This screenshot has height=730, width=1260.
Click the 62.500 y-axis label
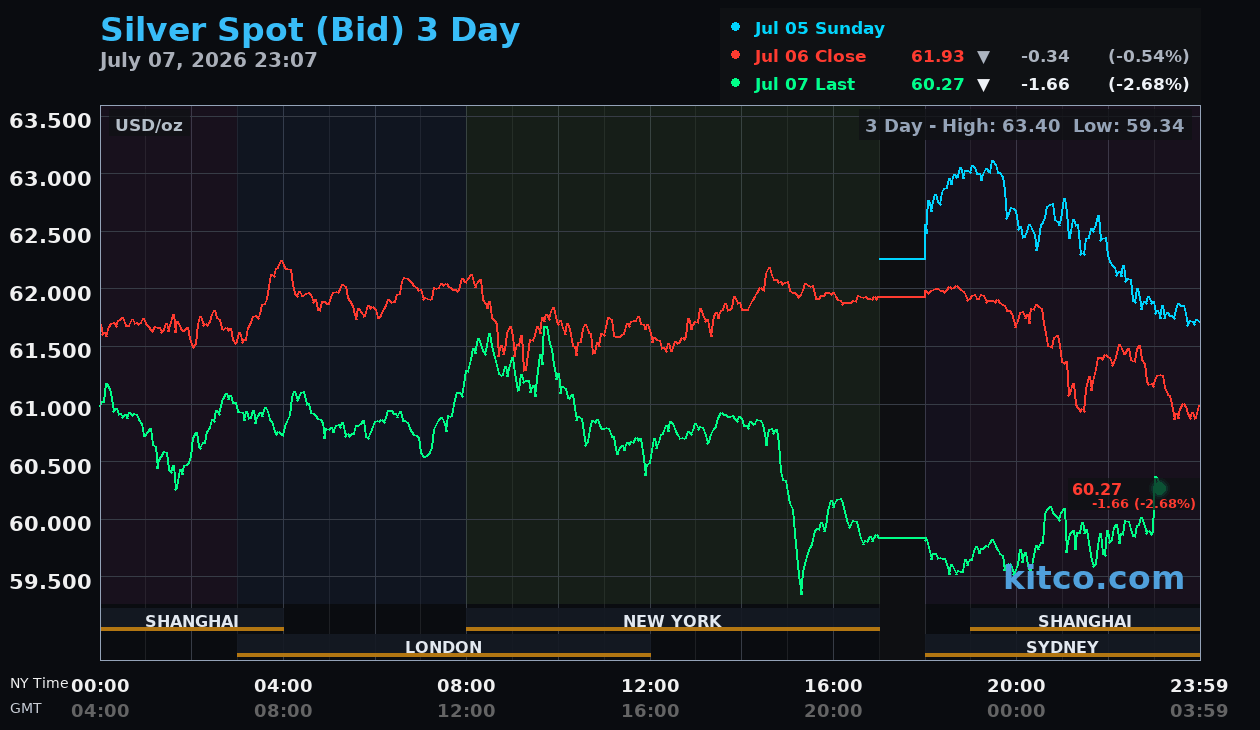tap(50, 235)
